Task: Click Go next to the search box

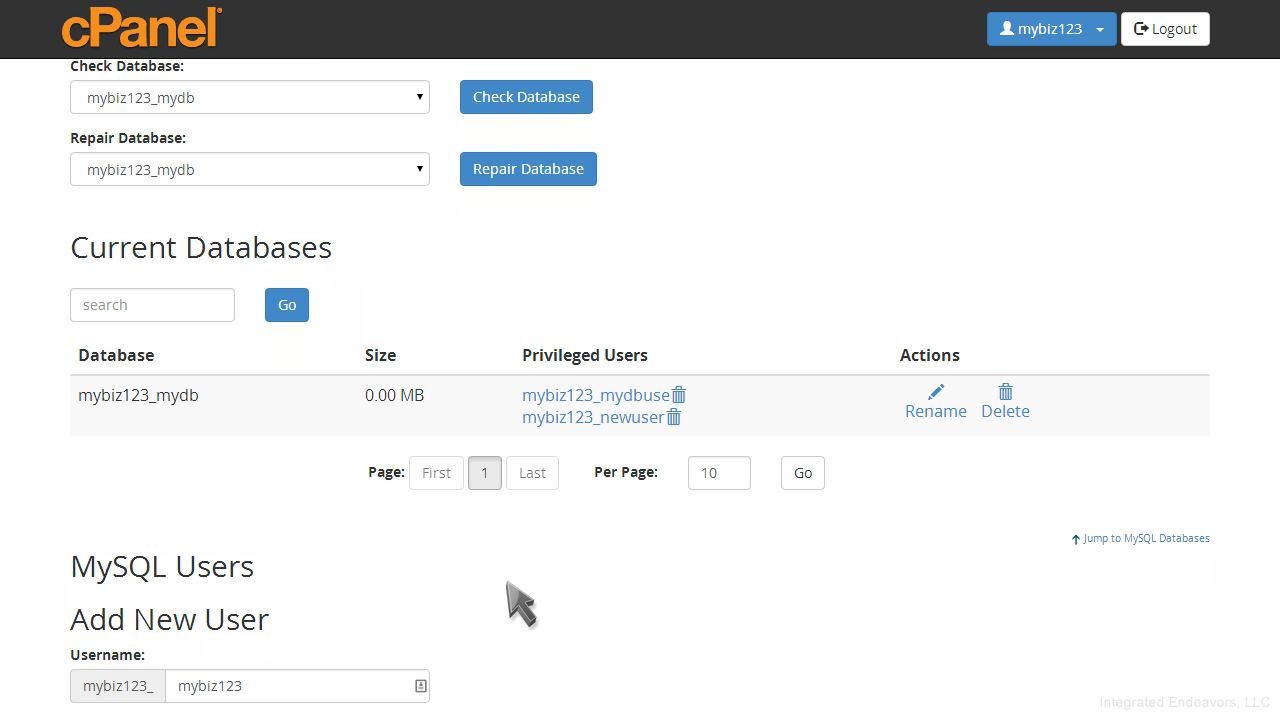Action: tap(287, 305)
